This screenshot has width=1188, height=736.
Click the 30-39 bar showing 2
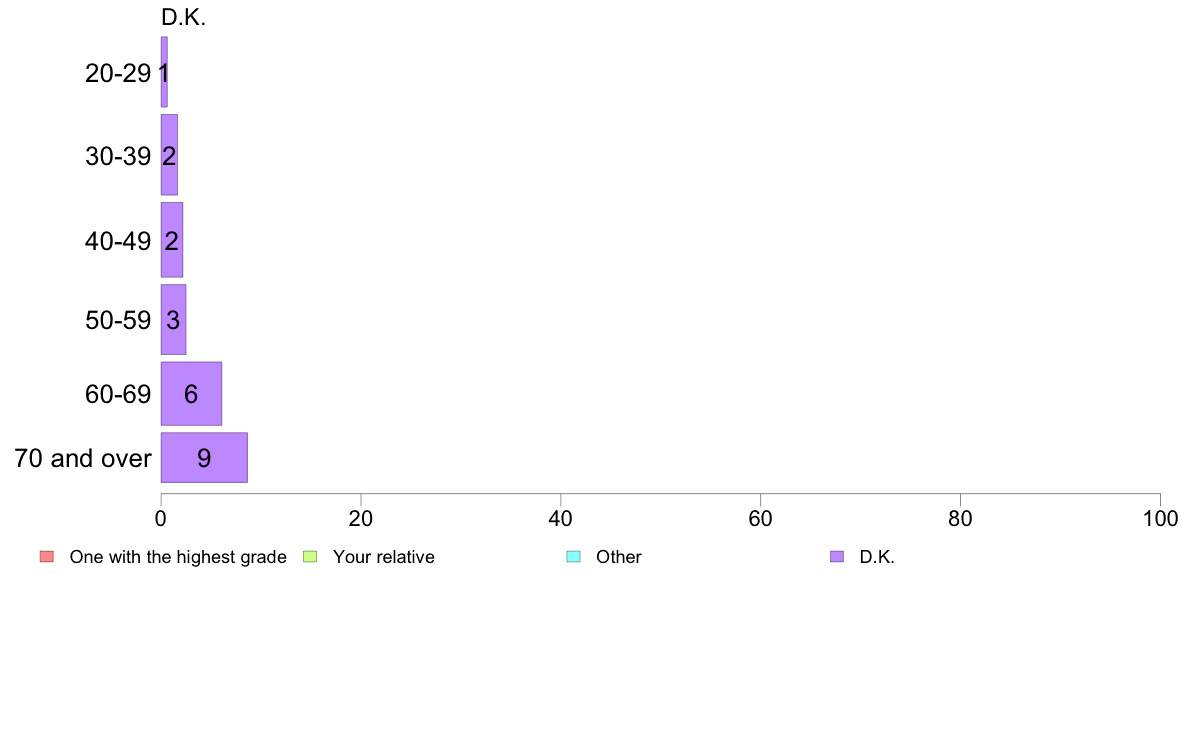pos(169,155)
